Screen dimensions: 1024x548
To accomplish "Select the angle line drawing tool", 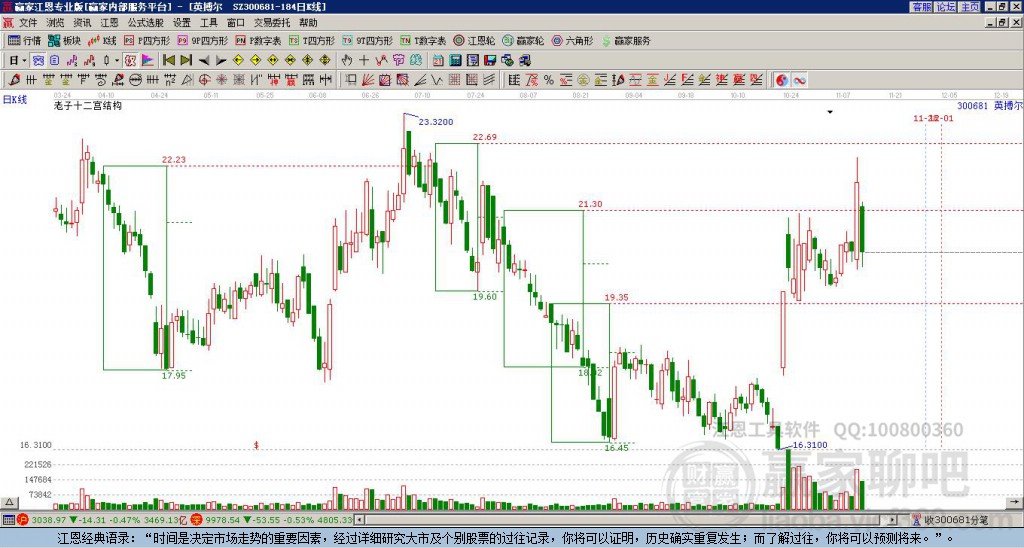I will (x=420, y=80).
